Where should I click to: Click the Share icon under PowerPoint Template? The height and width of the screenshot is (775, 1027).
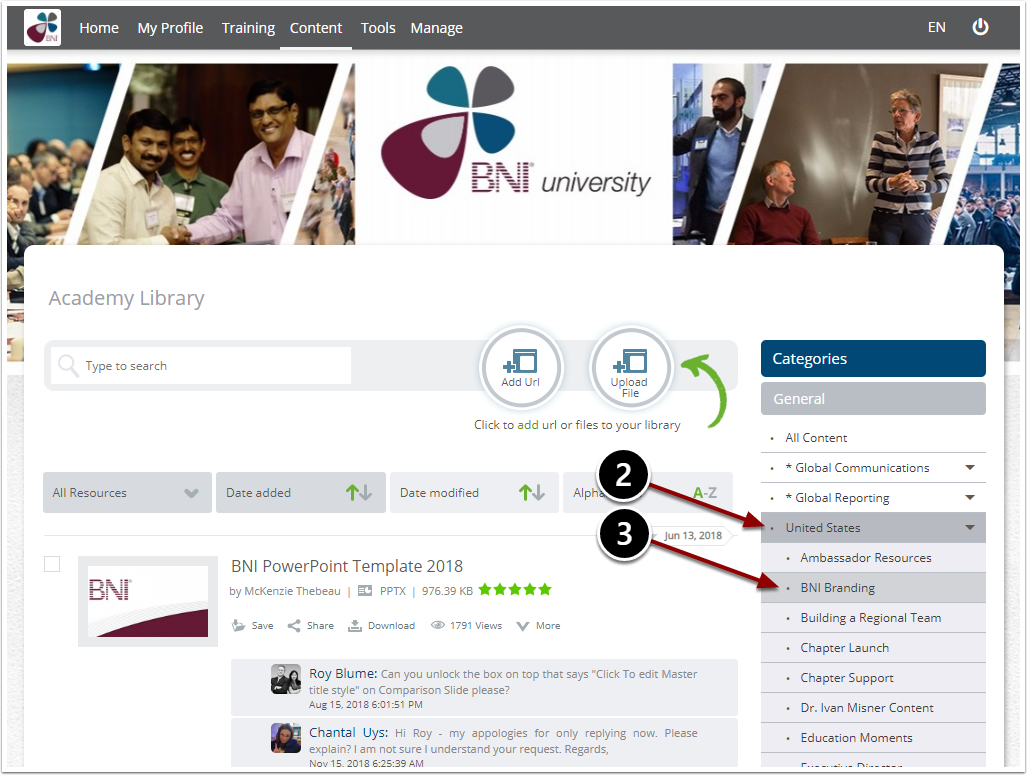(294, 626)
